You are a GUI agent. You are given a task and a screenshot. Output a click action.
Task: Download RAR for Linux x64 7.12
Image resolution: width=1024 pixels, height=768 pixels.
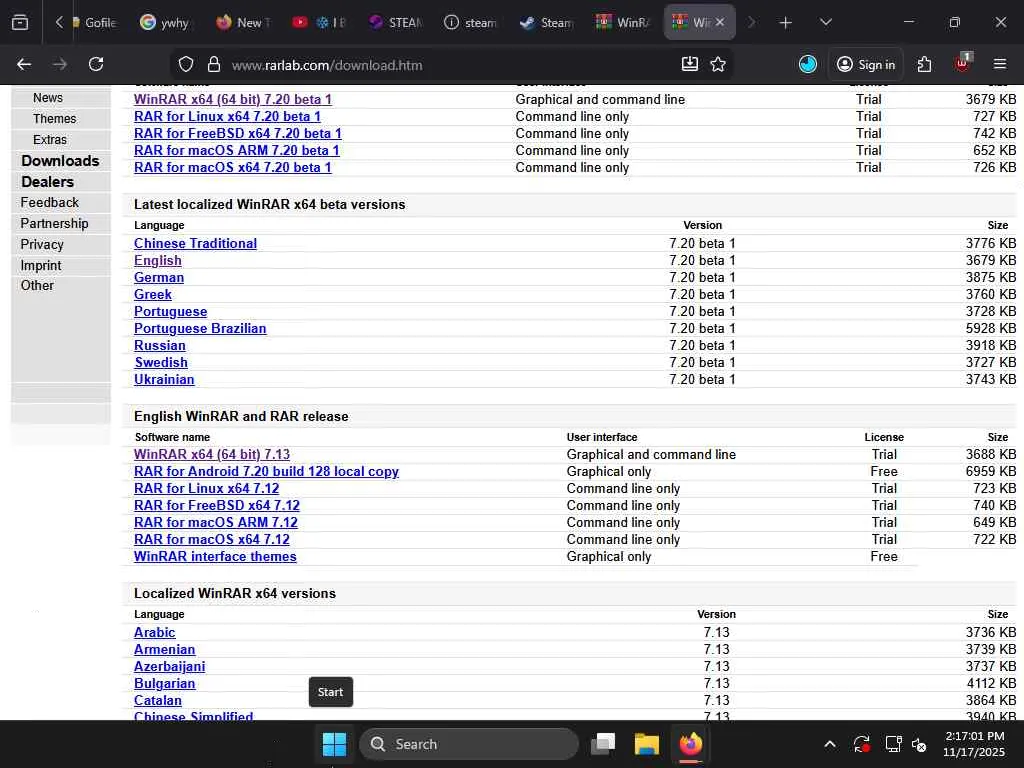tap(206, 488)
